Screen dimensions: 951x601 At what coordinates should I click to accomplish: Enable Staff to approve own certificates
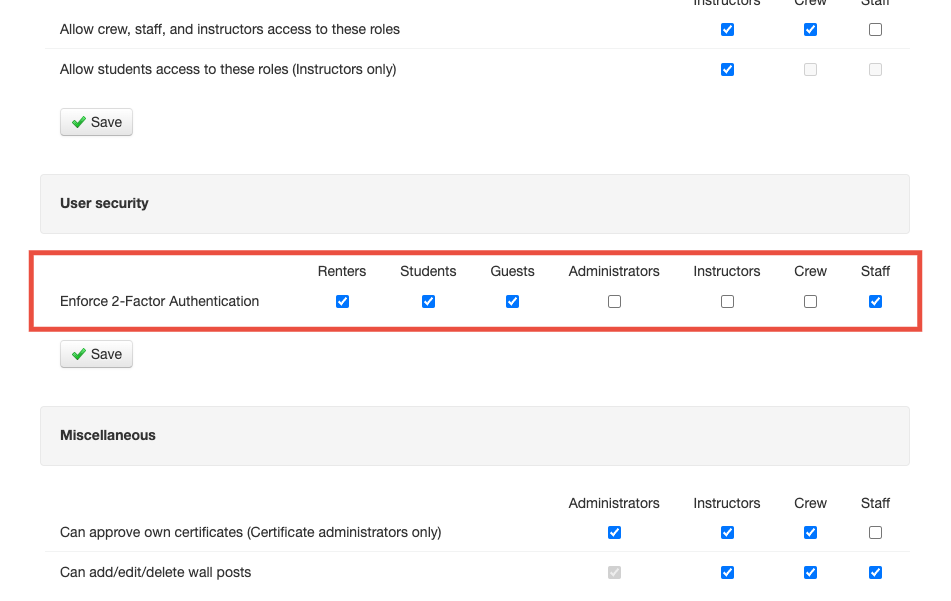point(875,532)
